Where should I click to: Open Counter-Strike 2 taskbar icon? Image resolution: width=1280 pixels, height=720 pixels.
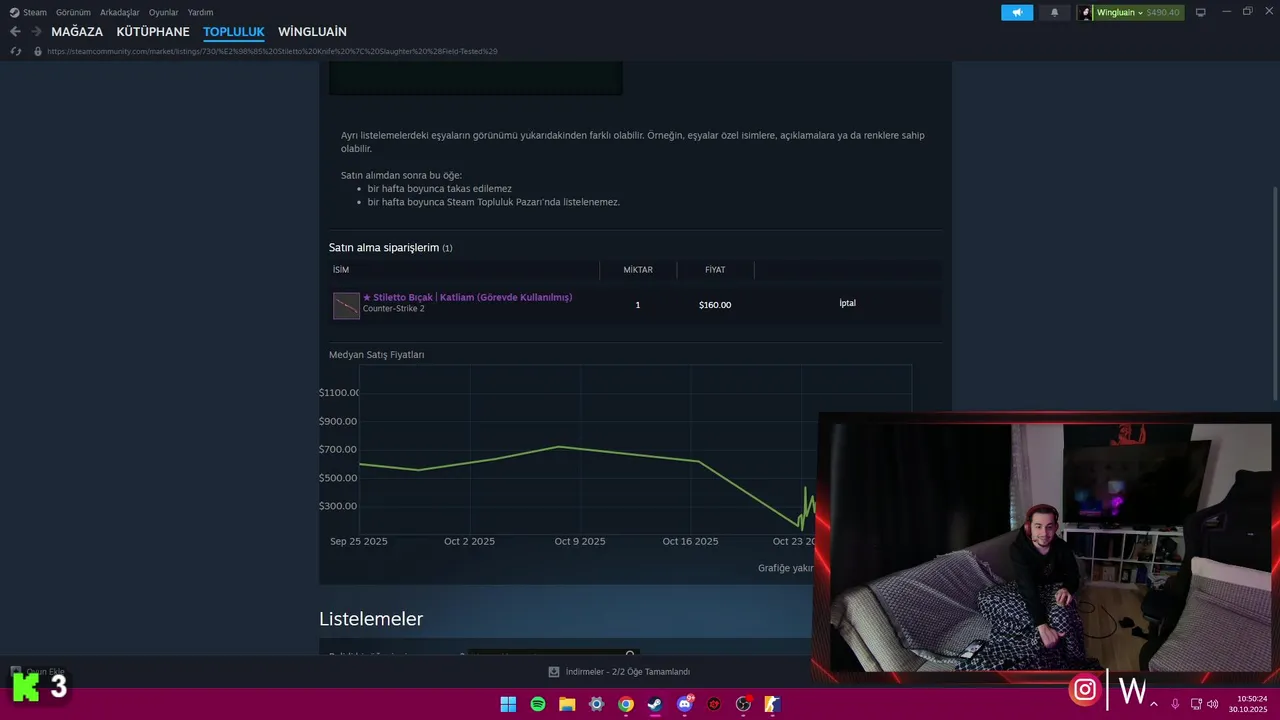[x=772, y=704]
